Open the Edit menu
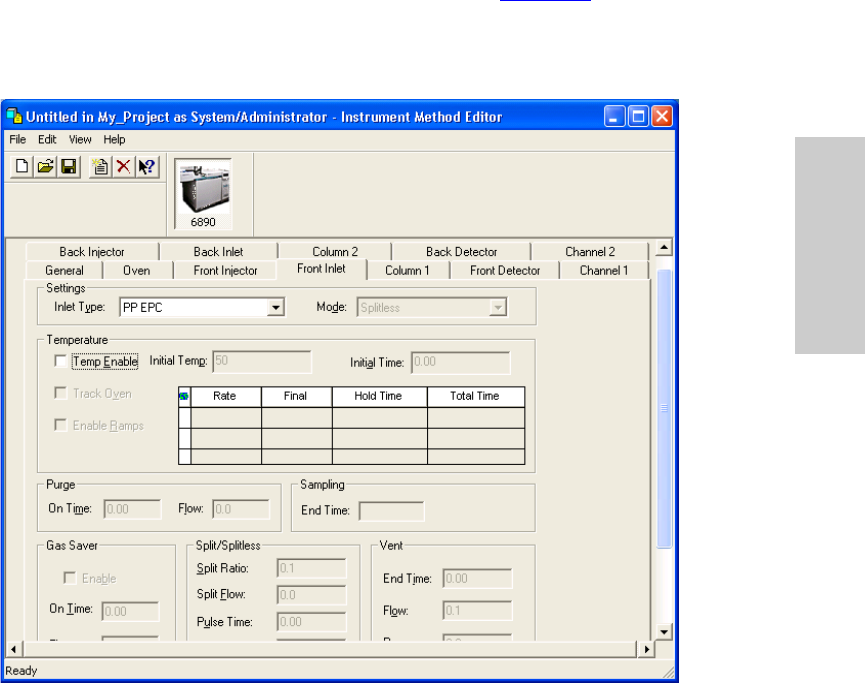 point(47,140)
